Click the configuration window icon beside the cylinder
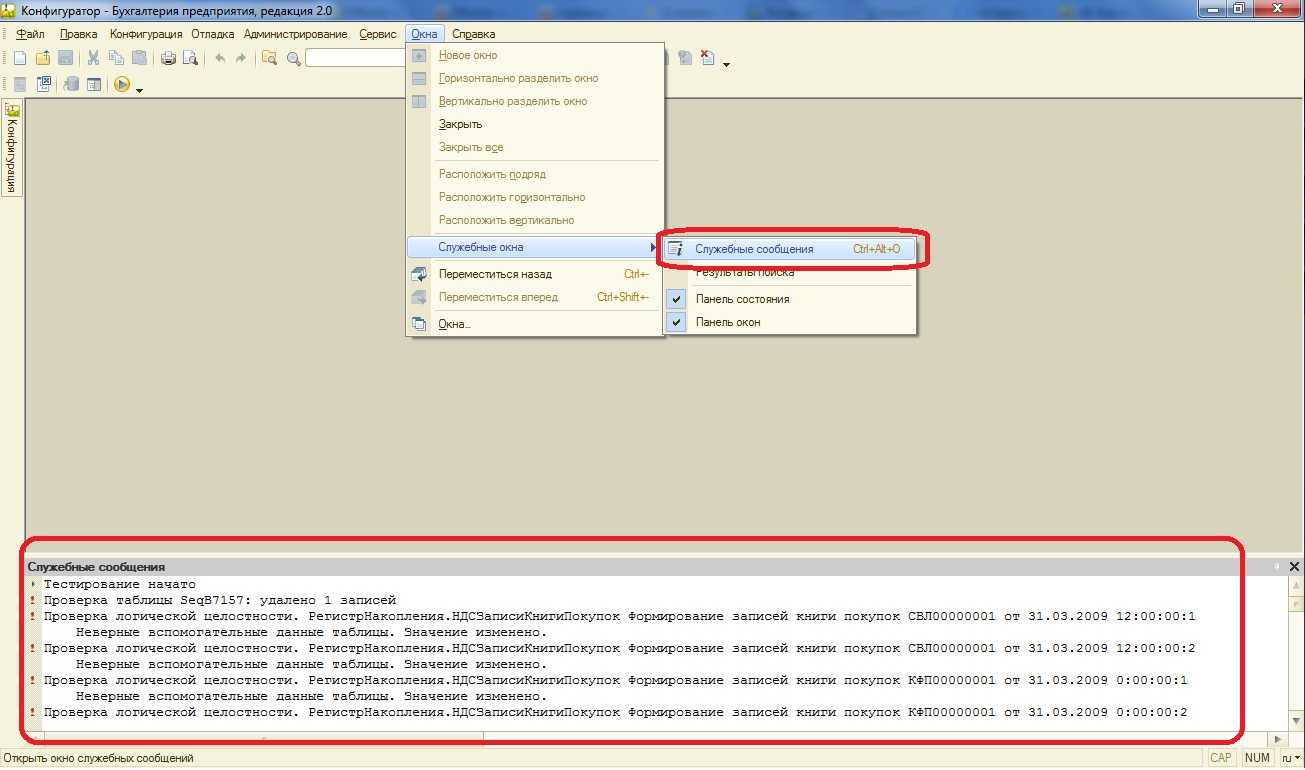The image size is (1305, 770). pos(93,85)
